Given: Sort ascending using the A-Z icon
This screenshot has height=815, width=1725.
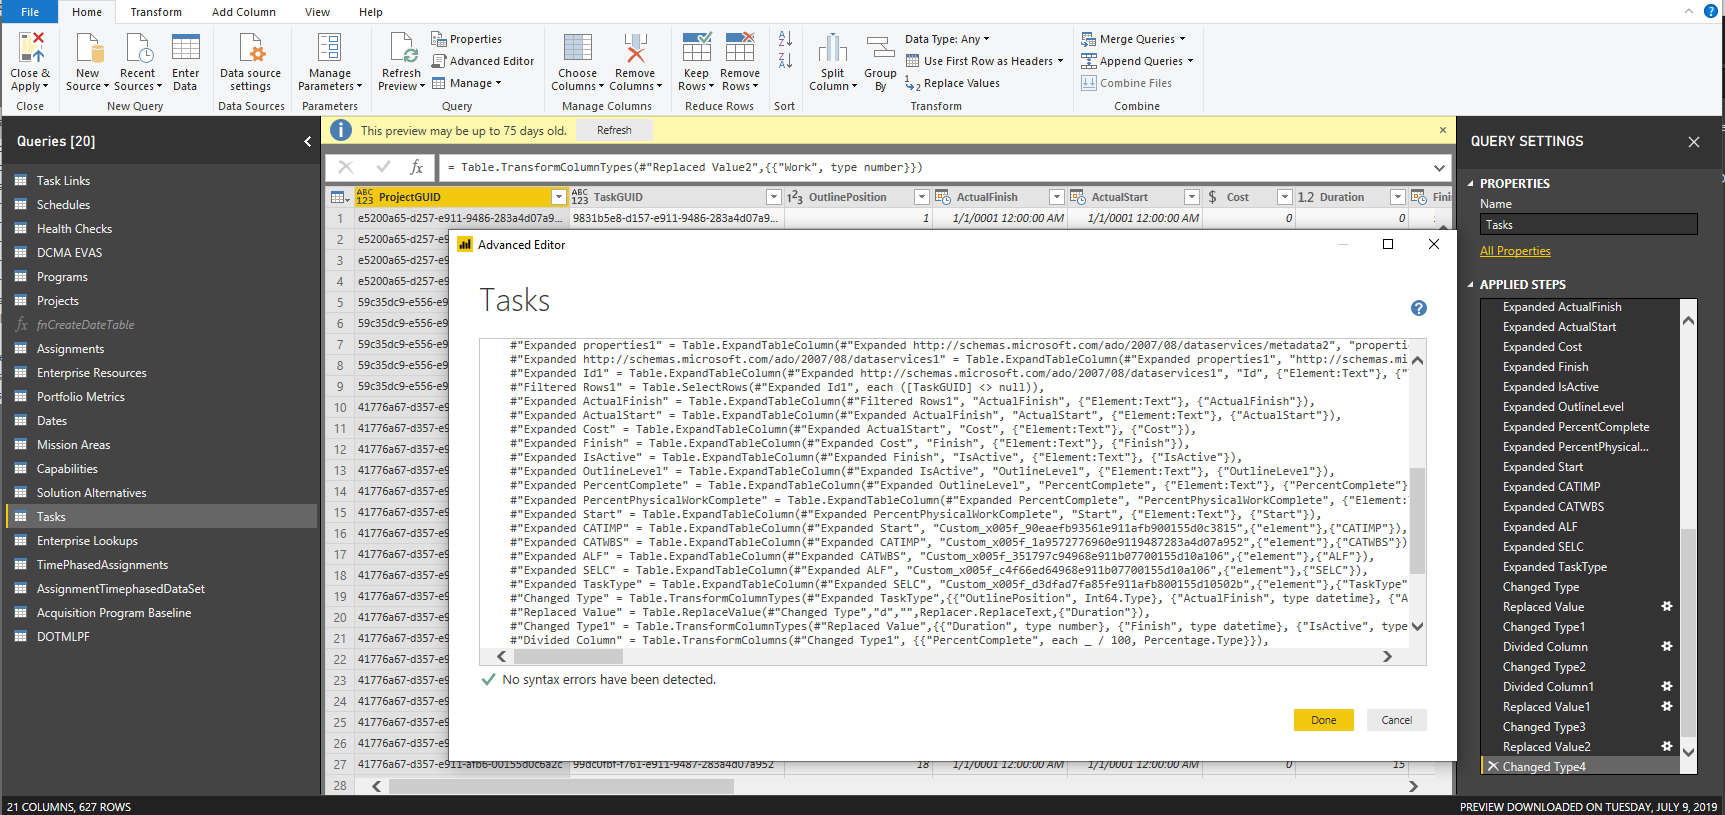Looking at the screenshot, I should click(x=785, y=39).
